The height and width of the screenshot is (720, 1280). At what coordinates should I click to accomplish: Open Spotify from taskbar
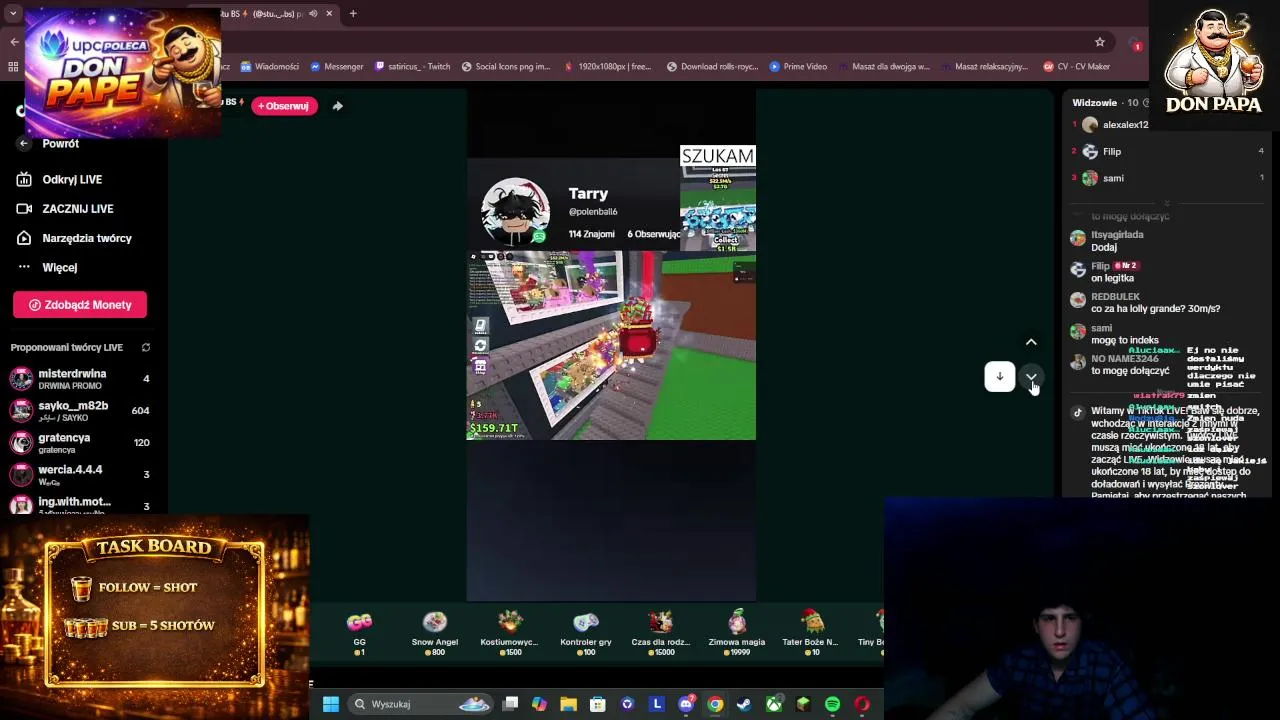pyautogui.click(x=832, y=704)
